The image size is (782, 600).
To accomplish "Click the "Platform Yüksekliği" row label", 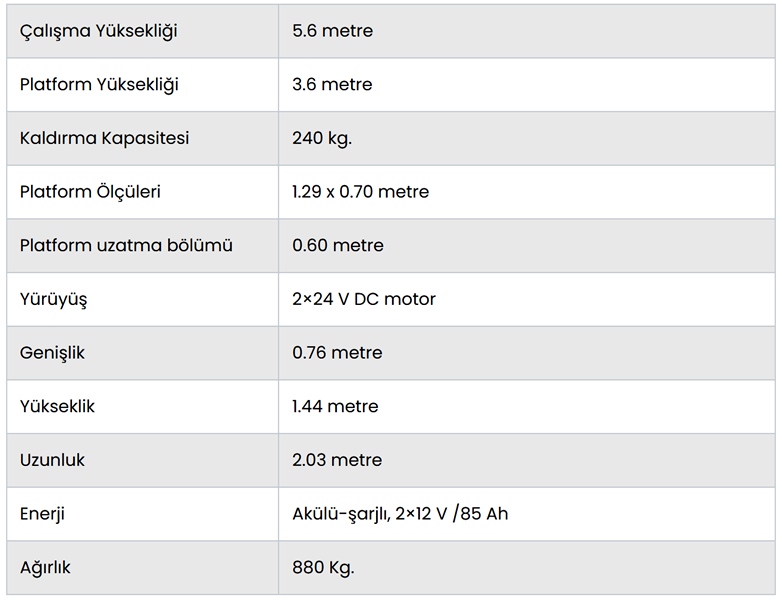I will 99,85.
